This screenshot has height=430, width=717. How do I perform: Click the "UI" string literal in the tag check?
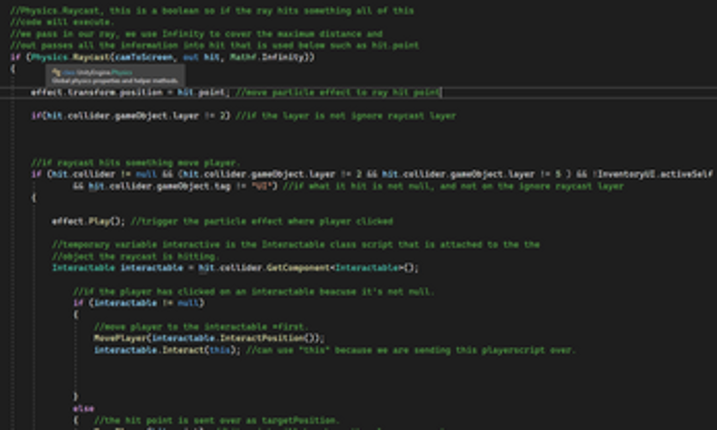[262, 187]
